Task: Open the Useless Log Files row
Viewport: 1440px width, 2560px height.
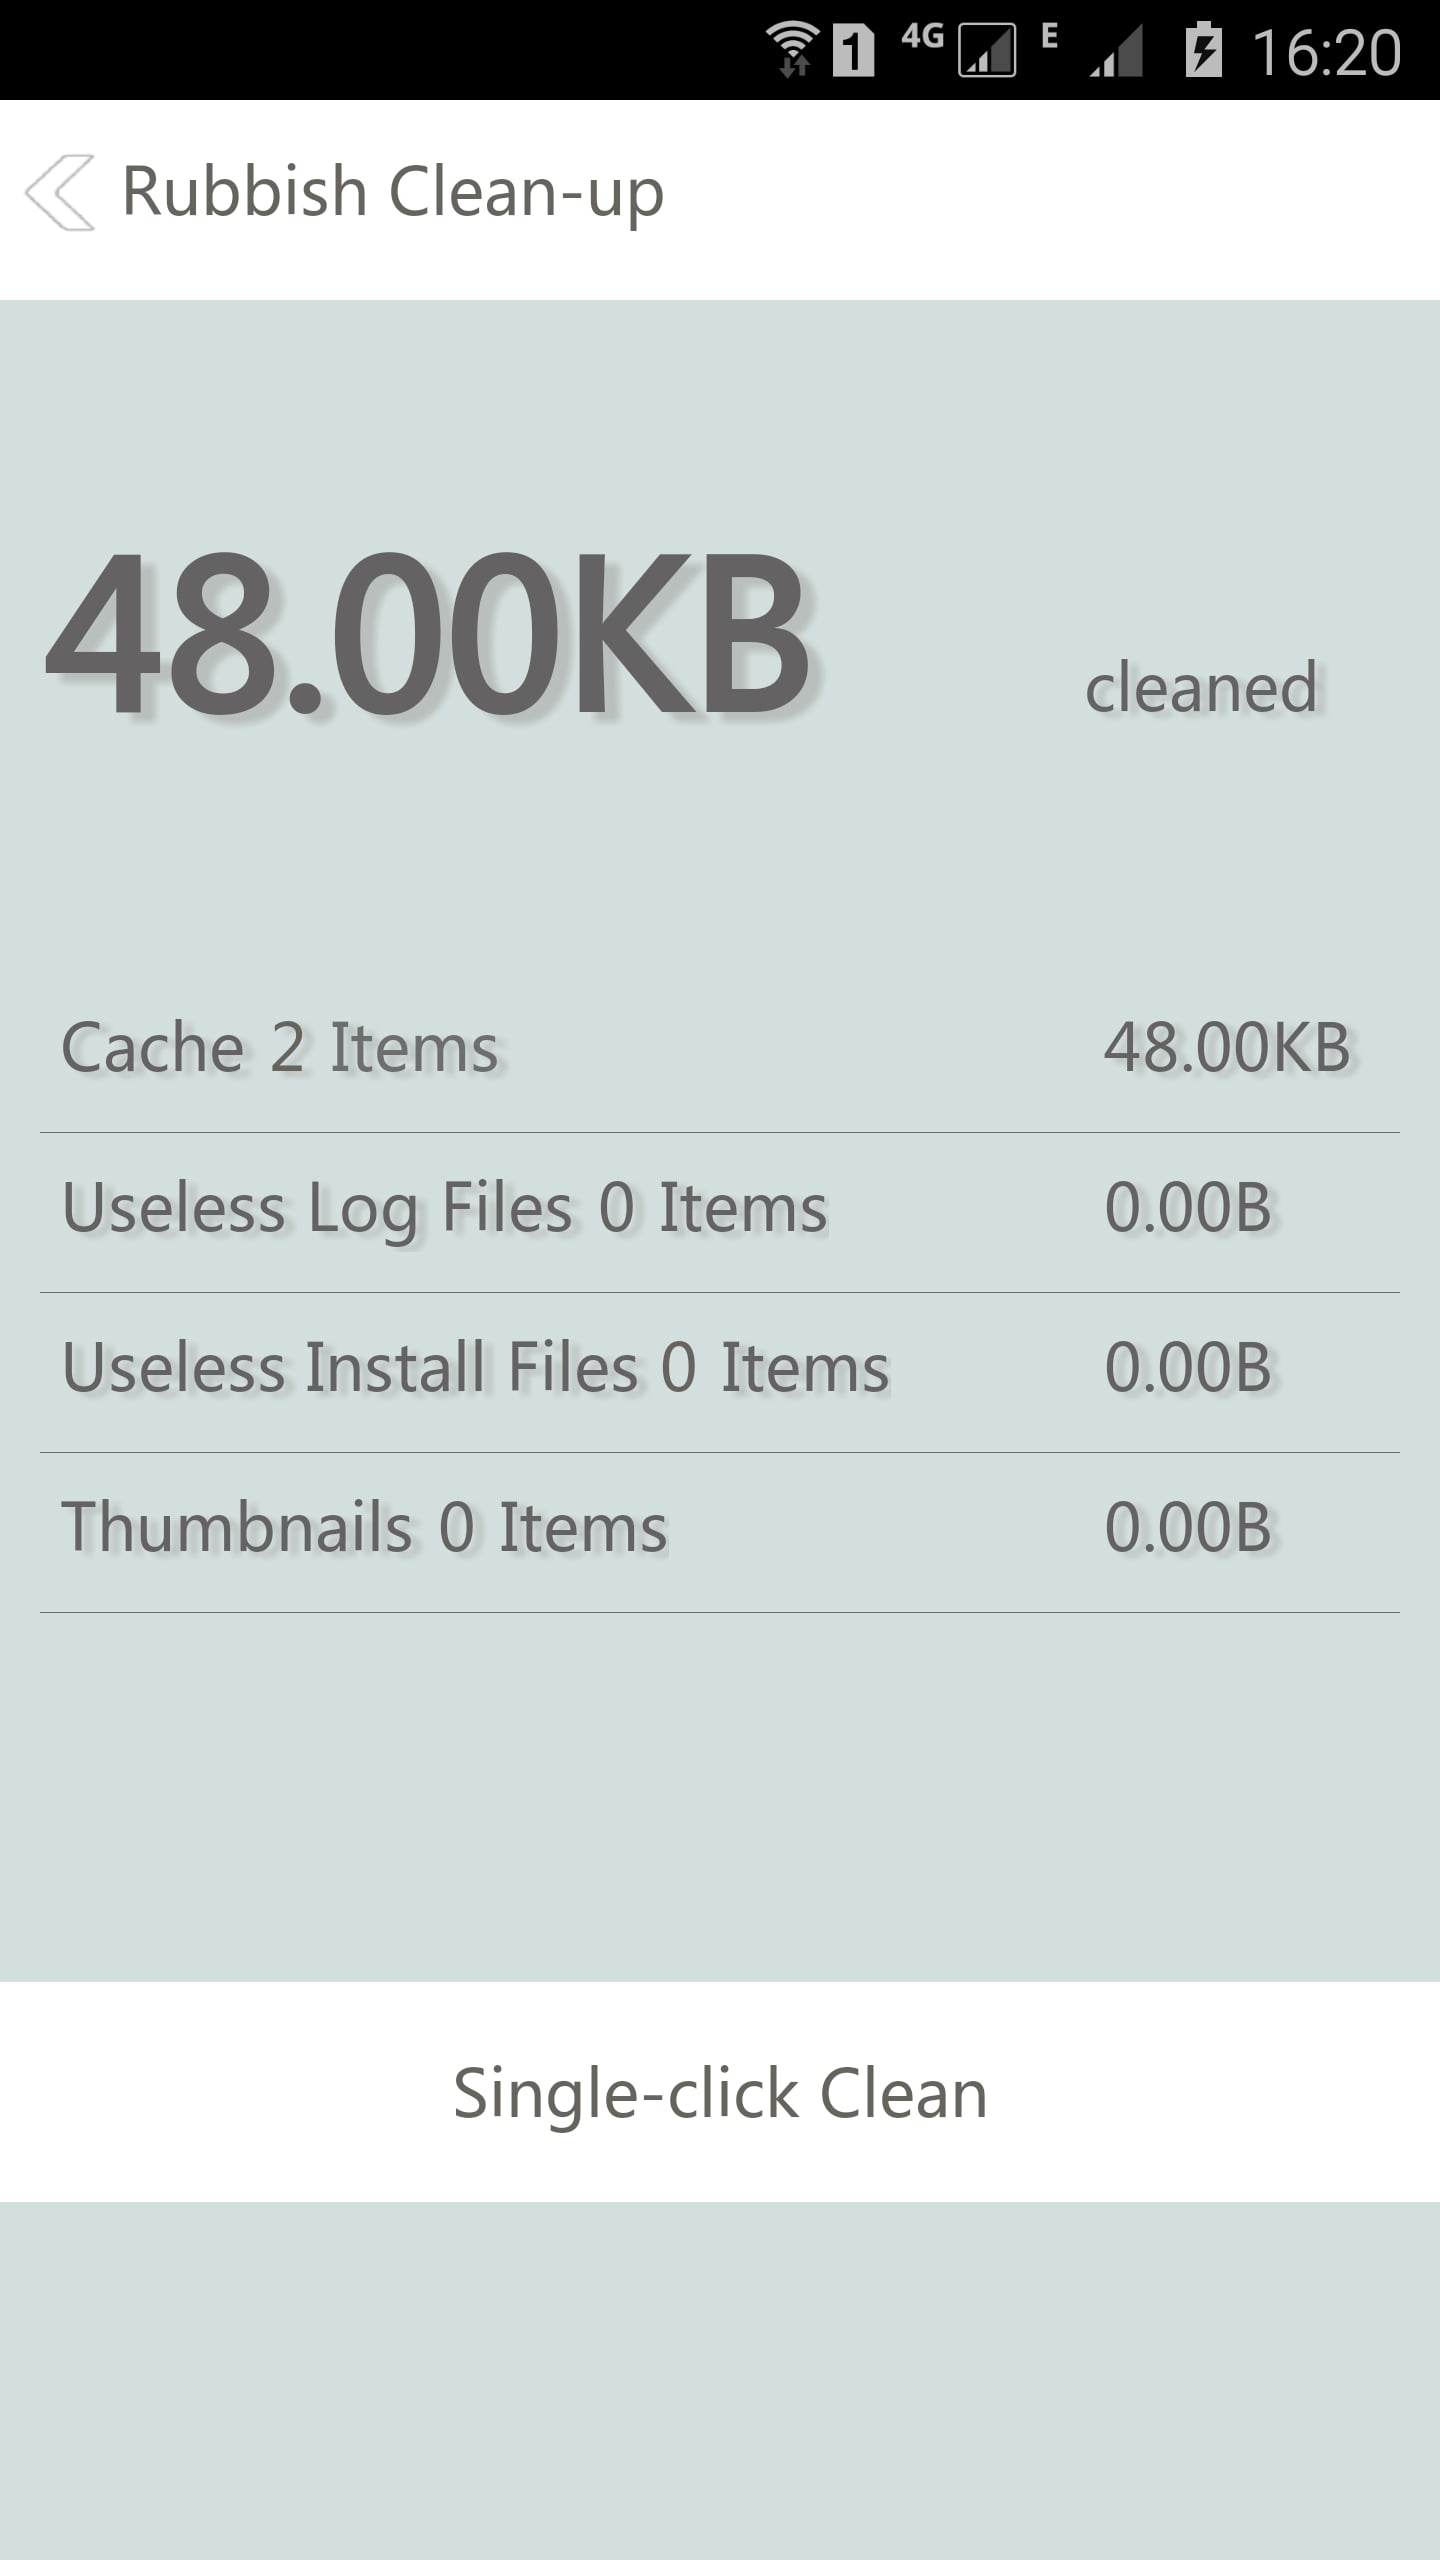Action: (445, 1208)
